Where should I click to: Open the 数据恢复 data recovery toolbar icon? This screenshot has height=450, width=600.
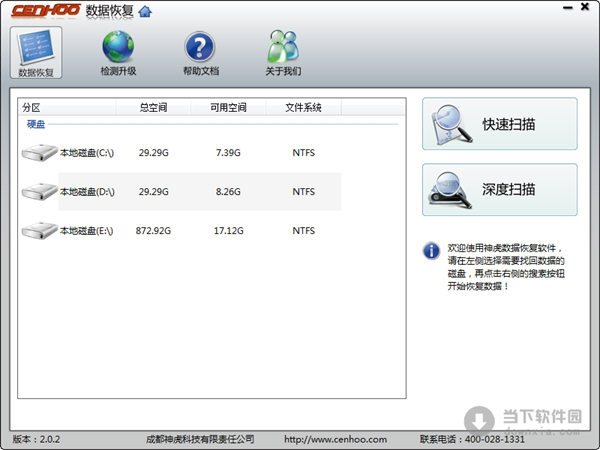coord(36,52)
